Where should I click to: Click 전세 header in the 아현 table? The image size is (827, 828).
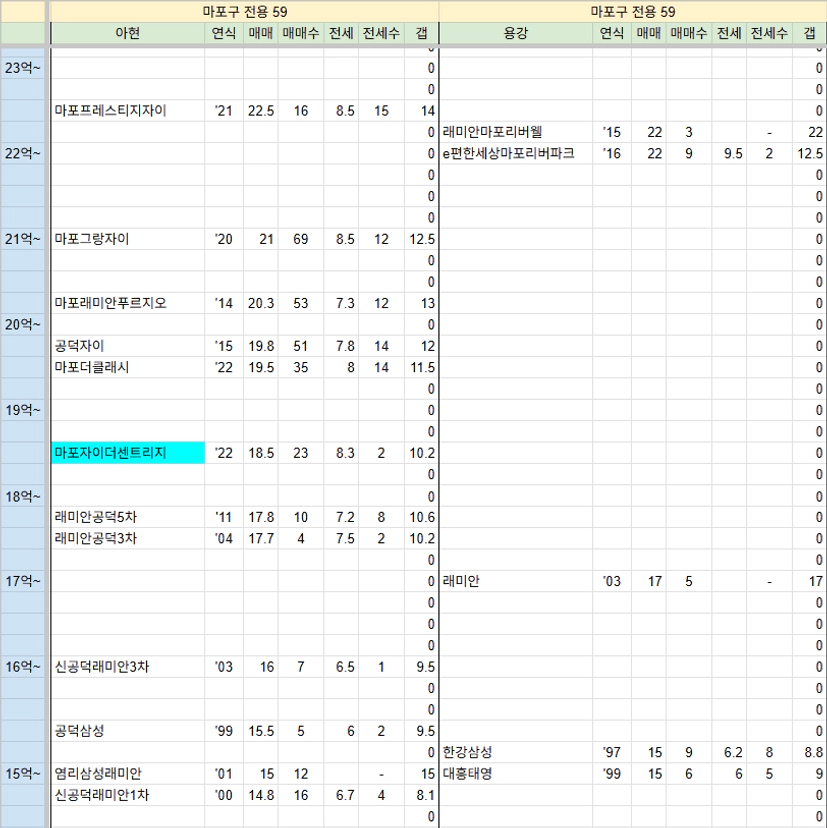[341, 33]
